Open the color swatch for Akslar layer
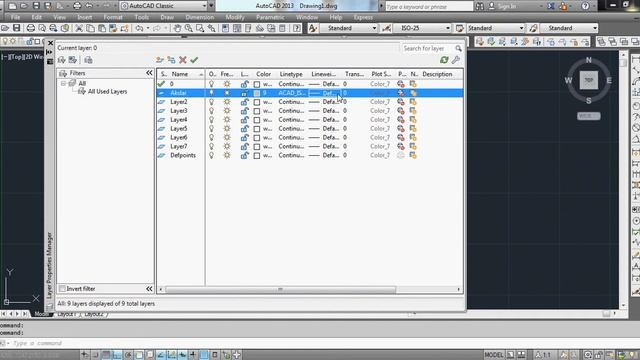The image size is (640, 360). [x=257, y=93]
